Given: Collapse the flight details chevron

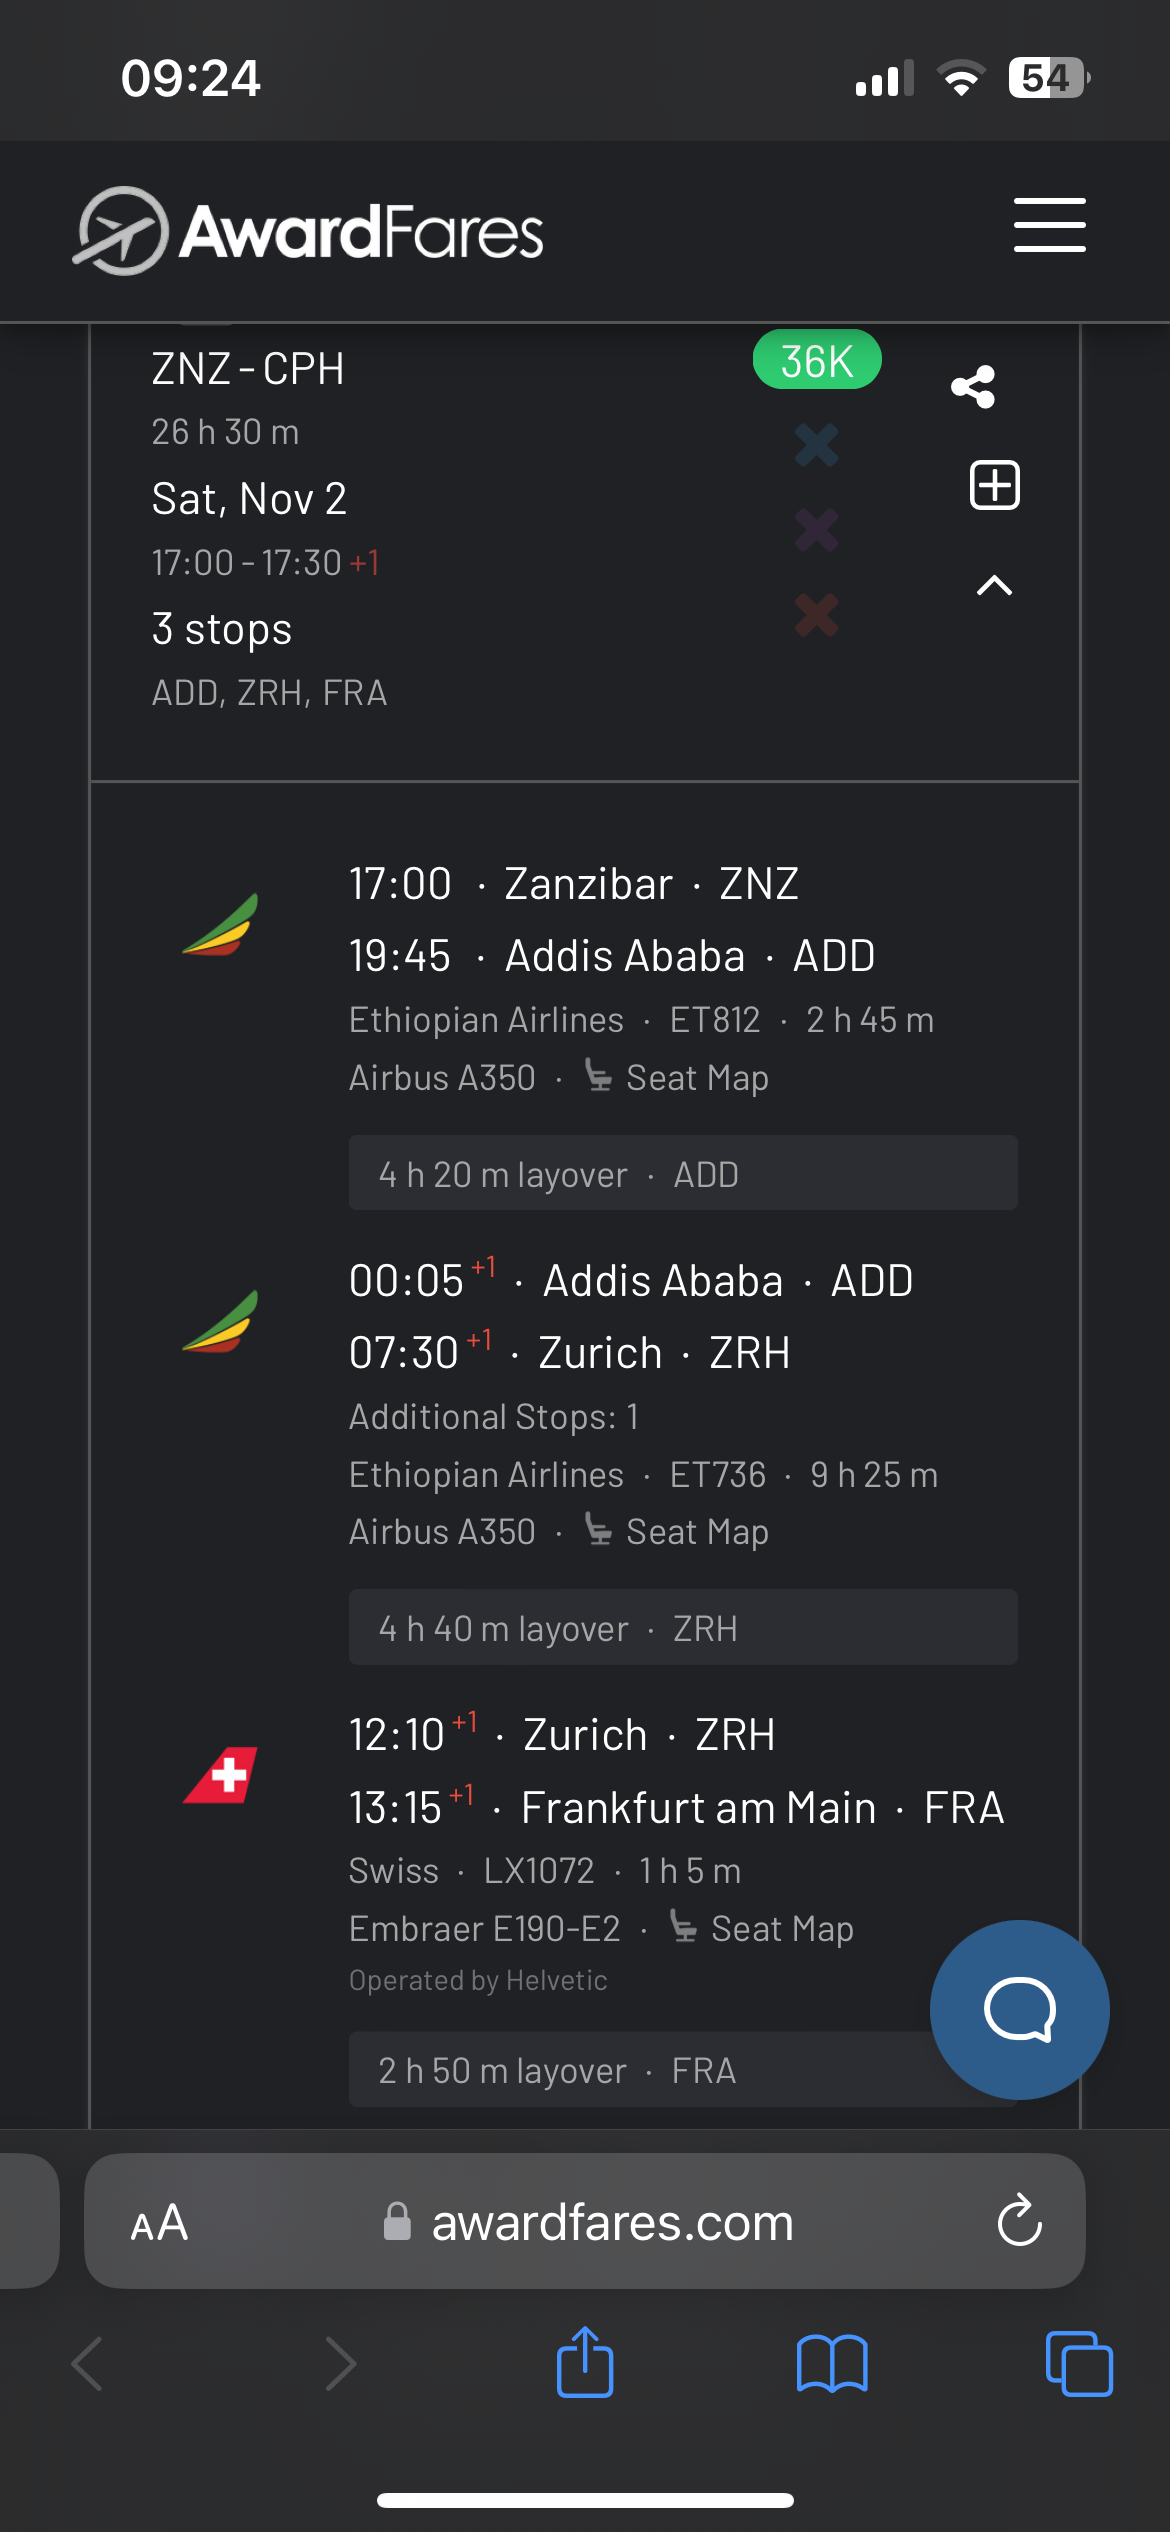Looking at the screenshot, I should click(994, 586).
